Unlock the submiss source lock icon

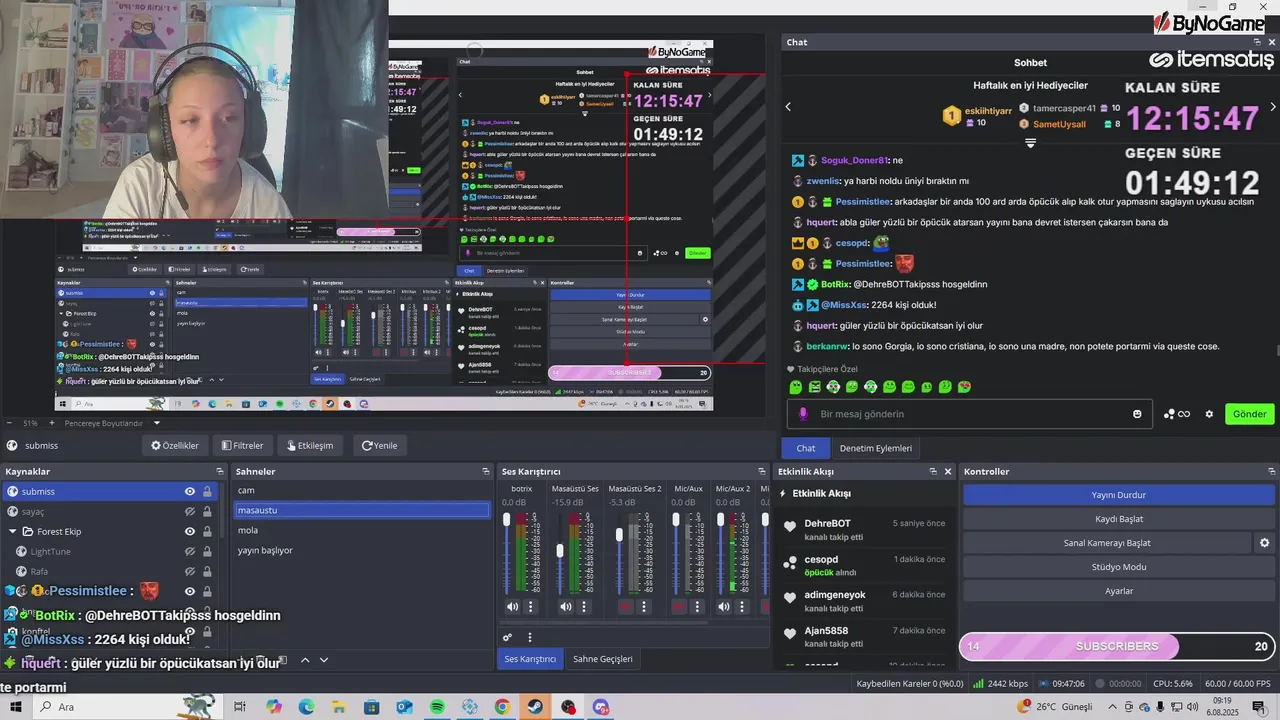tap(207, 491)
